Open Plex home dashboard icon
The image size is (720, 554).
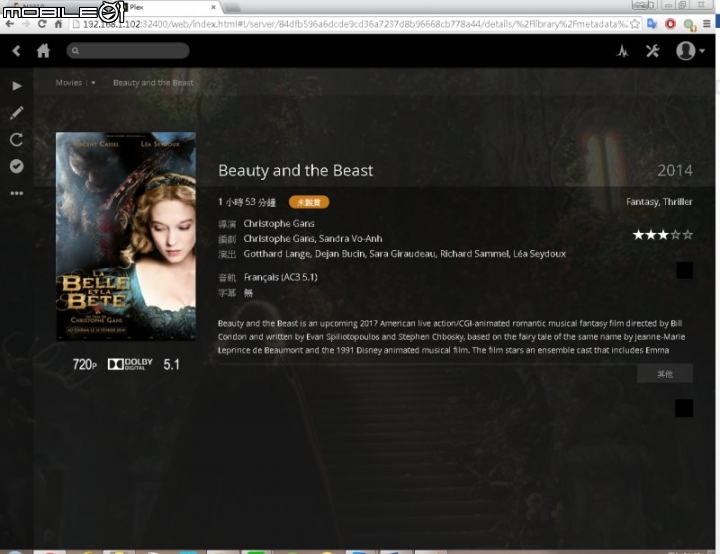click(43, 51)
